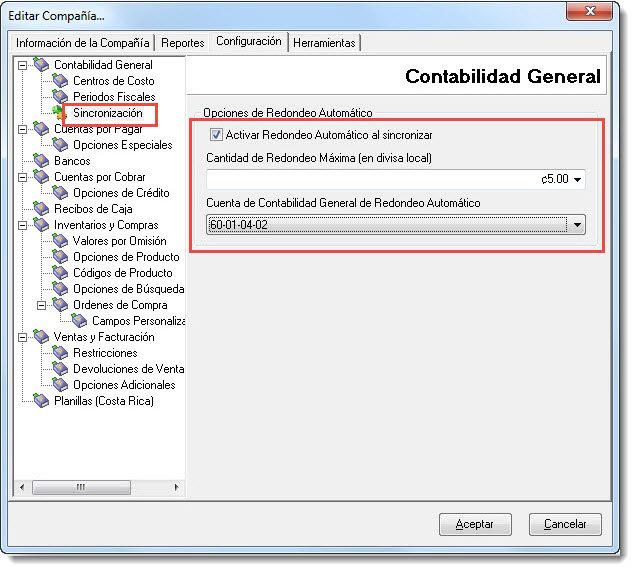This screenshot has width=635, height=571.
Task: Collapse the Ordenes de Compra node
Action: pyautogui.click(x=42, y=305)
